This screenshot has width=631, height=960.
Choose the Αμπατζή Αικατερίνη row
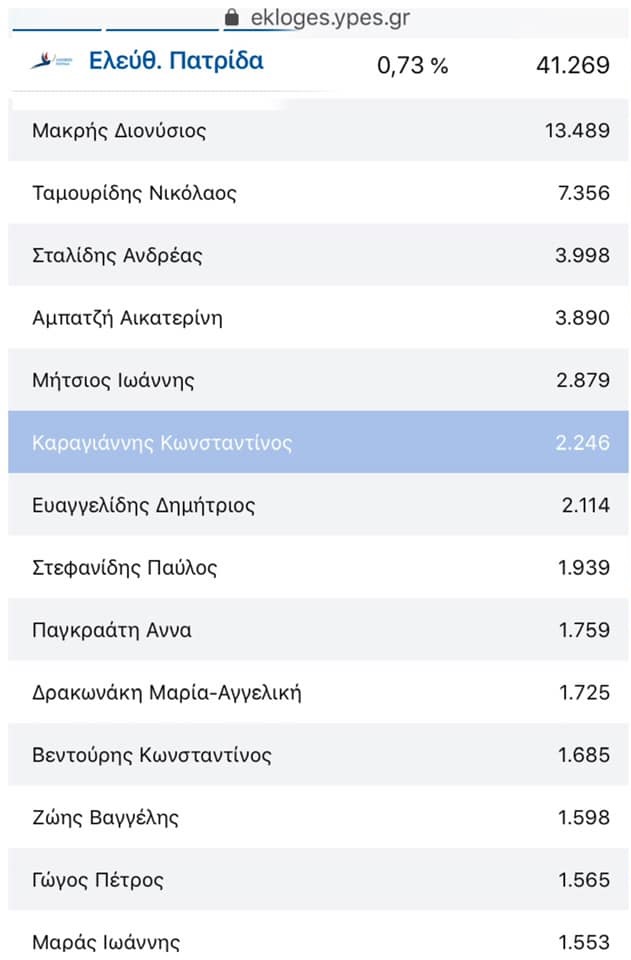tap(318, 318)
